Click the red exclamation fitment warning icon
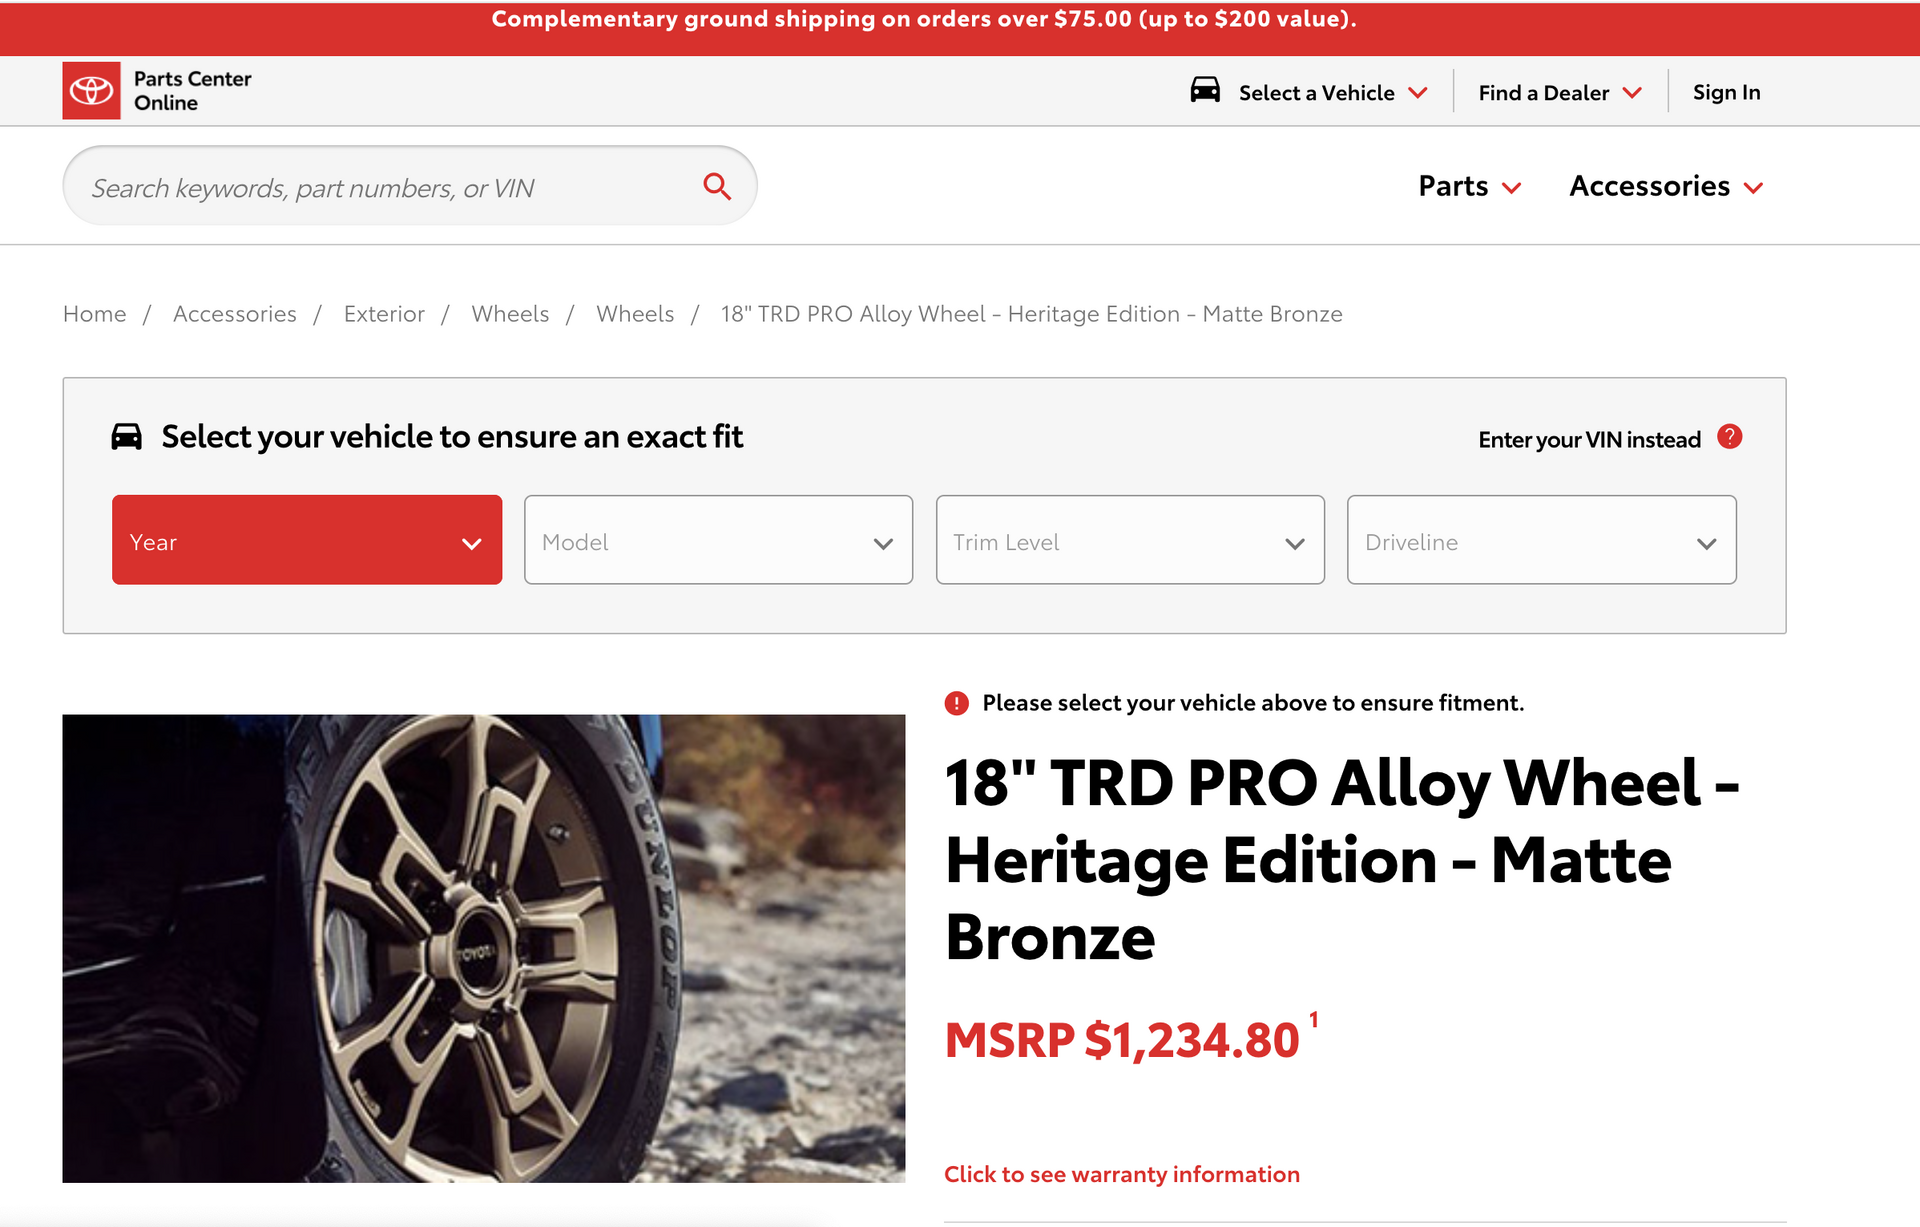Viewport: 1920px width, 1227px height. (957, 703)
